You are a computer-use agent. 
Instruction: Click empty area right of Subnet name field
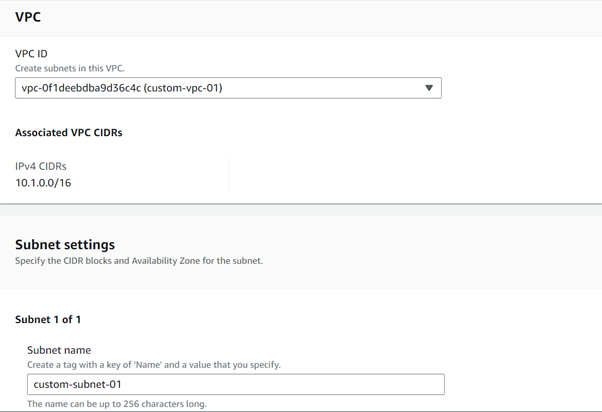(522, 384)
